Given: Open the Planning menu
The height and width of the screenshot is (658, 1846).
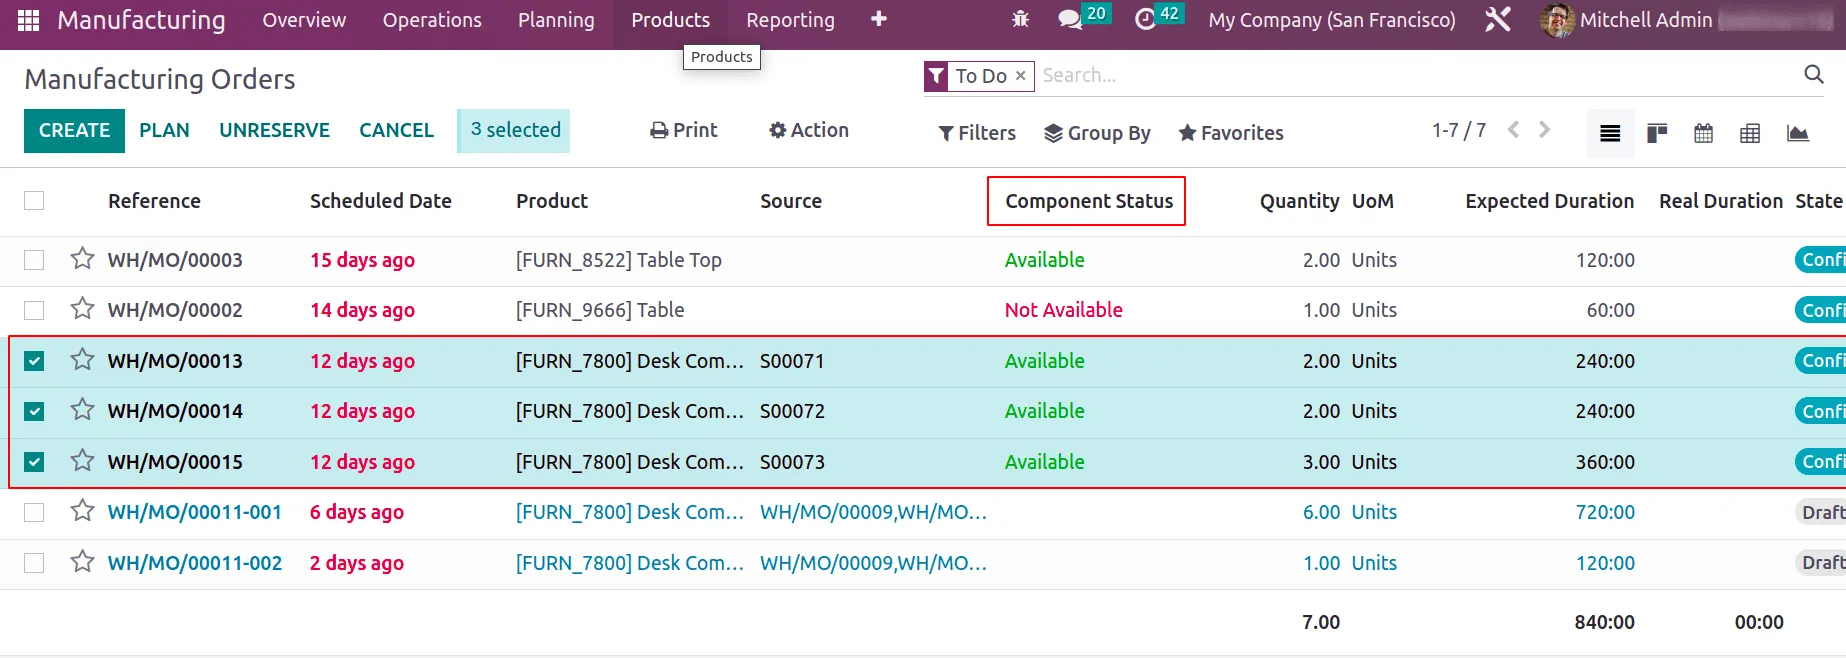Looking at the screenshot, I should click(556, 20).
